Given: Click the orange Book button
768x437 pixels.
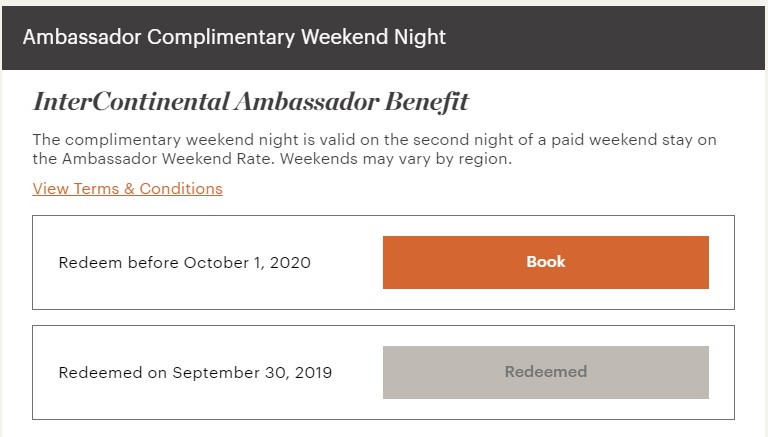Looking at the screenshot, I should click(x=545, y=262).
